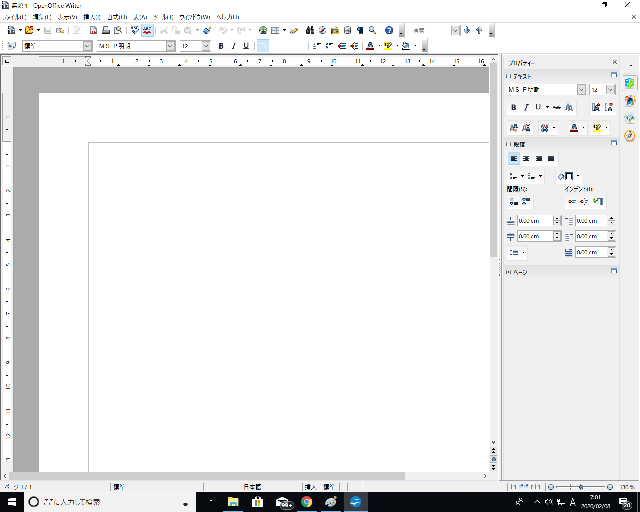Screen dimensions: 640x512
Task: Click the Insert Table toolbar icon
Action: pos(276,31)
